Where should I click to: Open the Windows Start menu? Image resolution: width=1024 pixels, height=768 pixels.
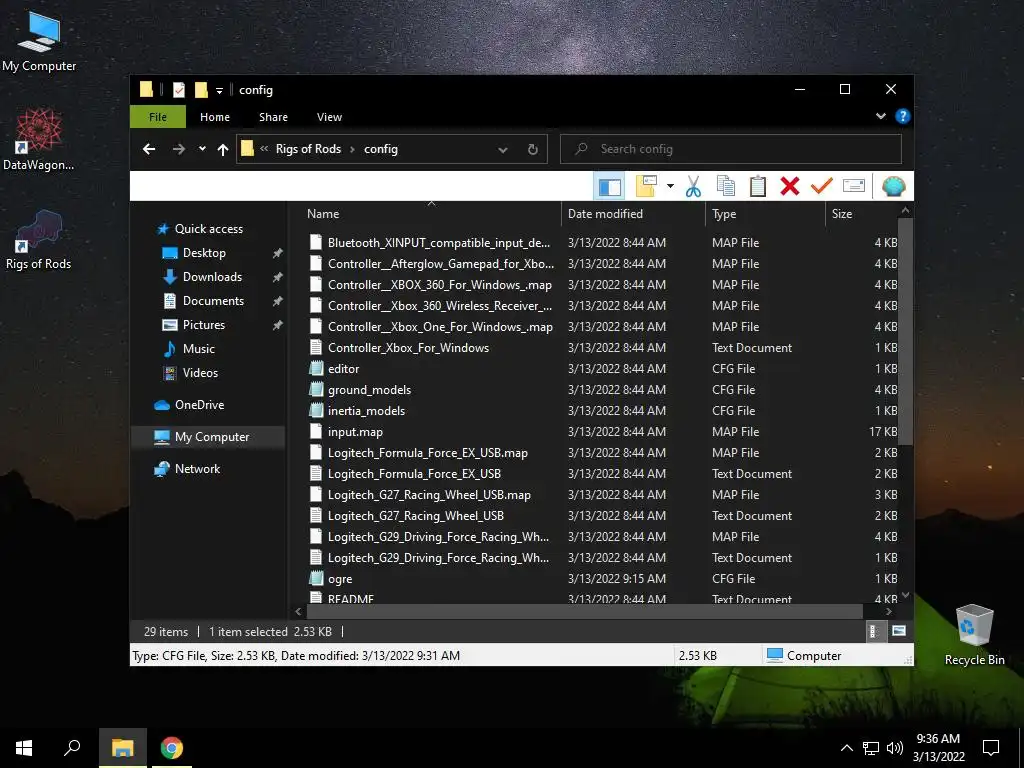[x=24, y=748]
